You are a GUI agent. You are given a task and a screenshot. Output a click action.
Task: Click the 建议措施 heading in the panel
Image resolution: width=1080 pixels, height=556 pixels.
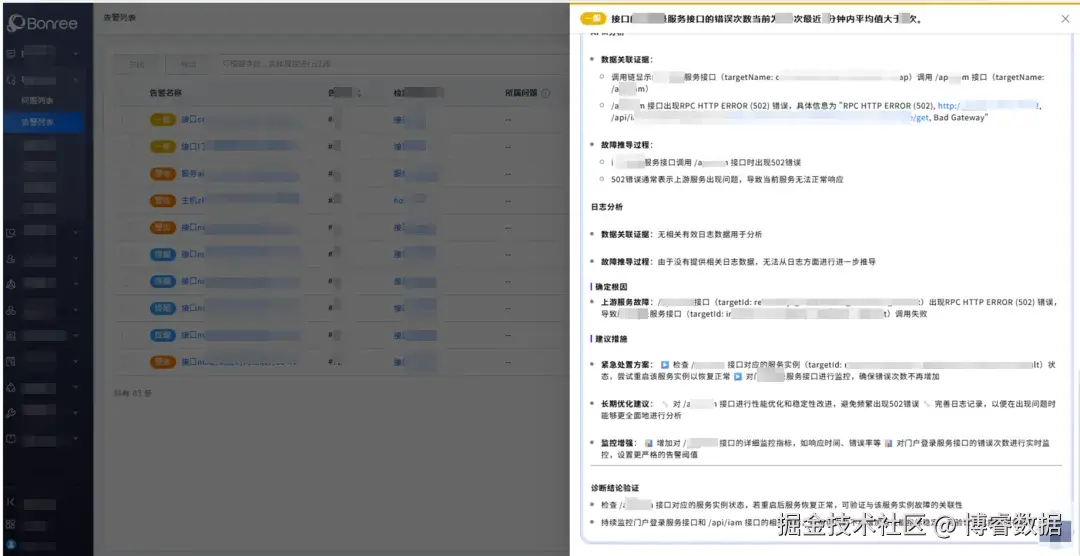[x=610, y=339]
